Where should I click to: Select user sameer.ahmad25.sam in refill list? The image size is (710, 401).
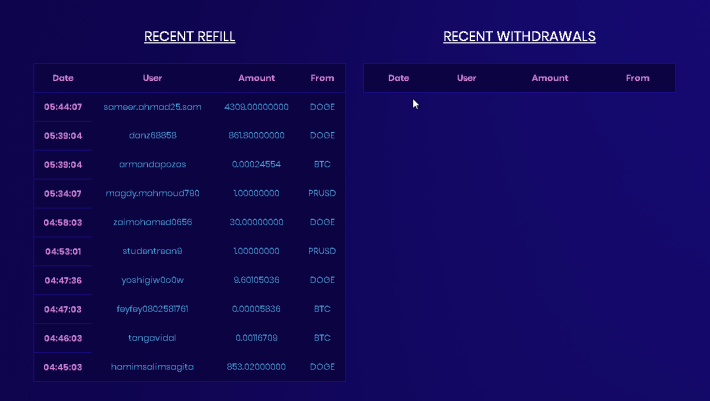click(152, 107)
